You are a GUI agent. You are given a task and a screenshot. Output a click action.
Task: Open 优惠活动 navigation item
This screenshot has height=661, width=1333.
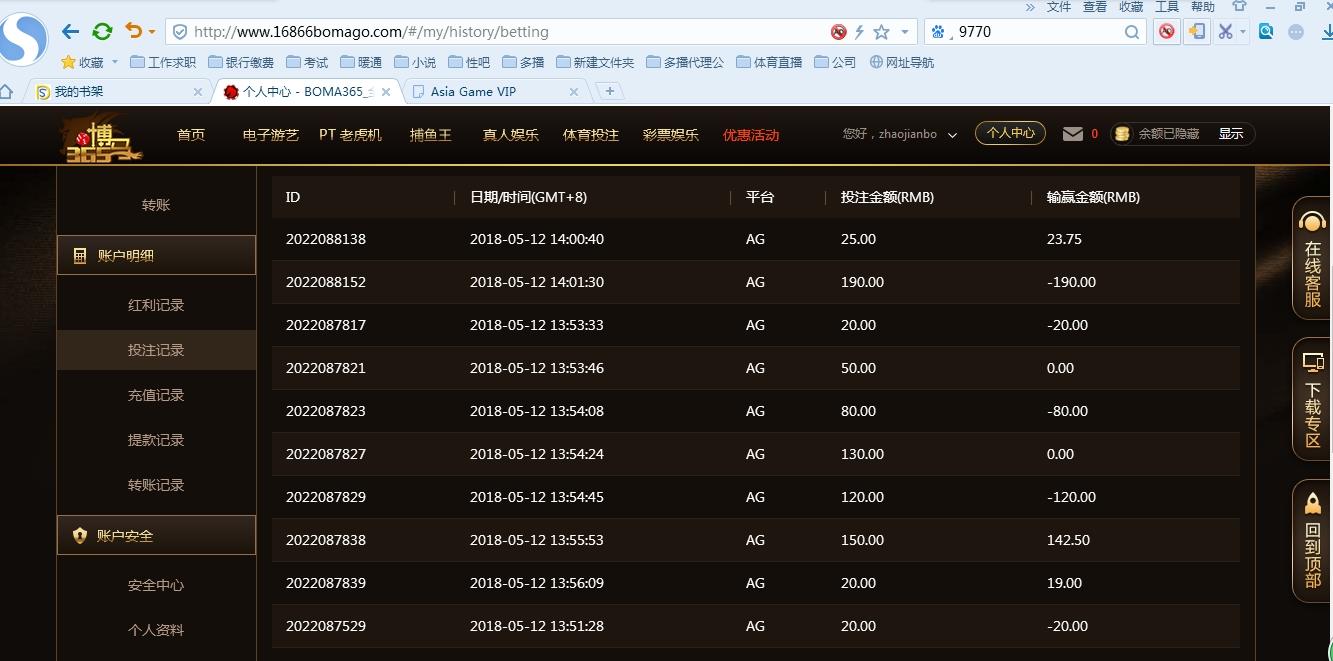click(x=751, y=135)
